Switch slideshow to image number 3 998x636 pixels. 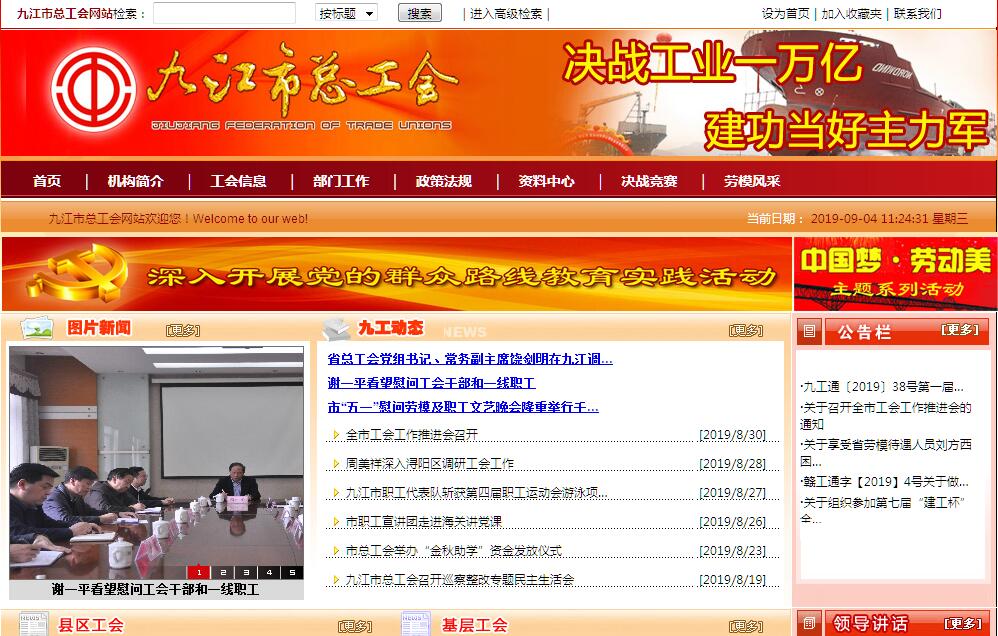click(244, 572)
